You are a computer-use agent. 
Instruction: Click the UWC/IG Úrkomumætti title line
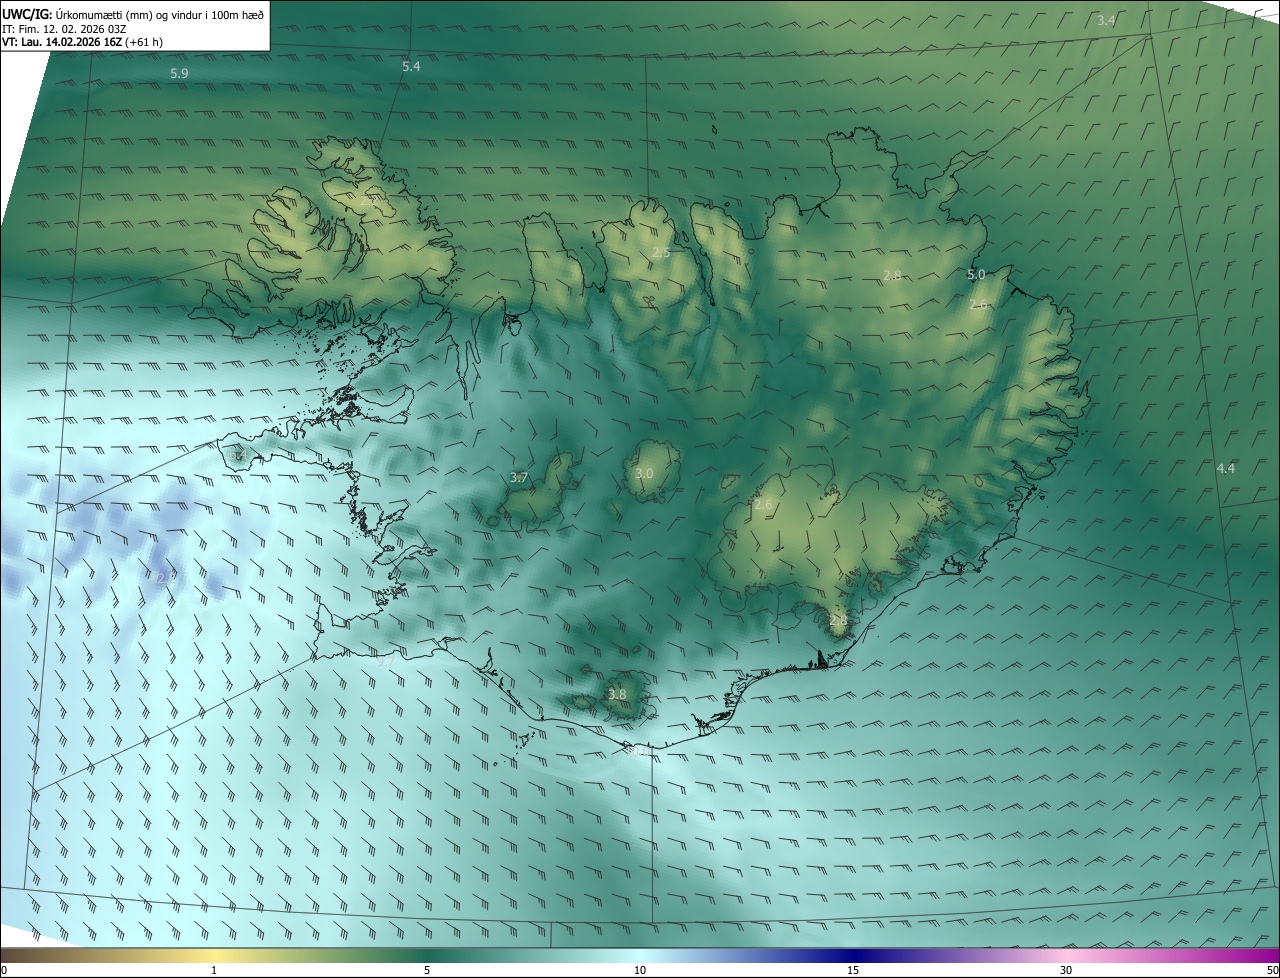133,13
